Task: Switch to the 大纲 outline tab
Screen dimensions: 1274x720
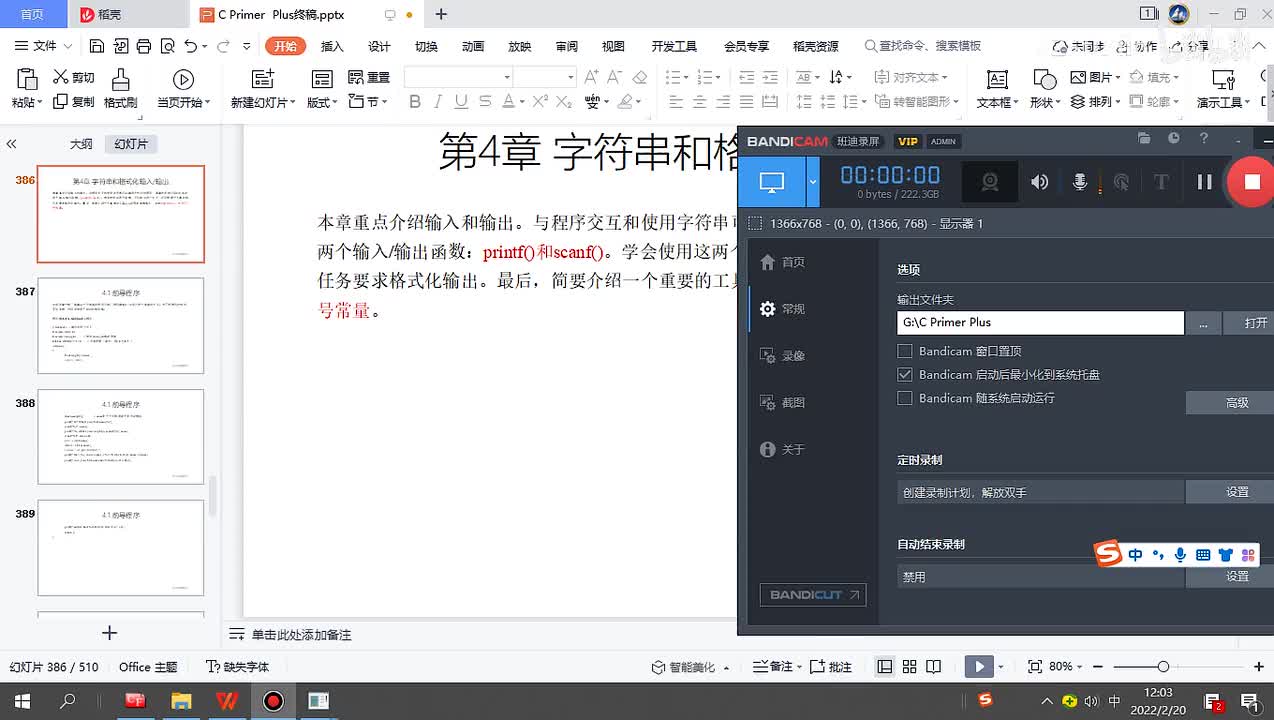Action: (81, 144)
